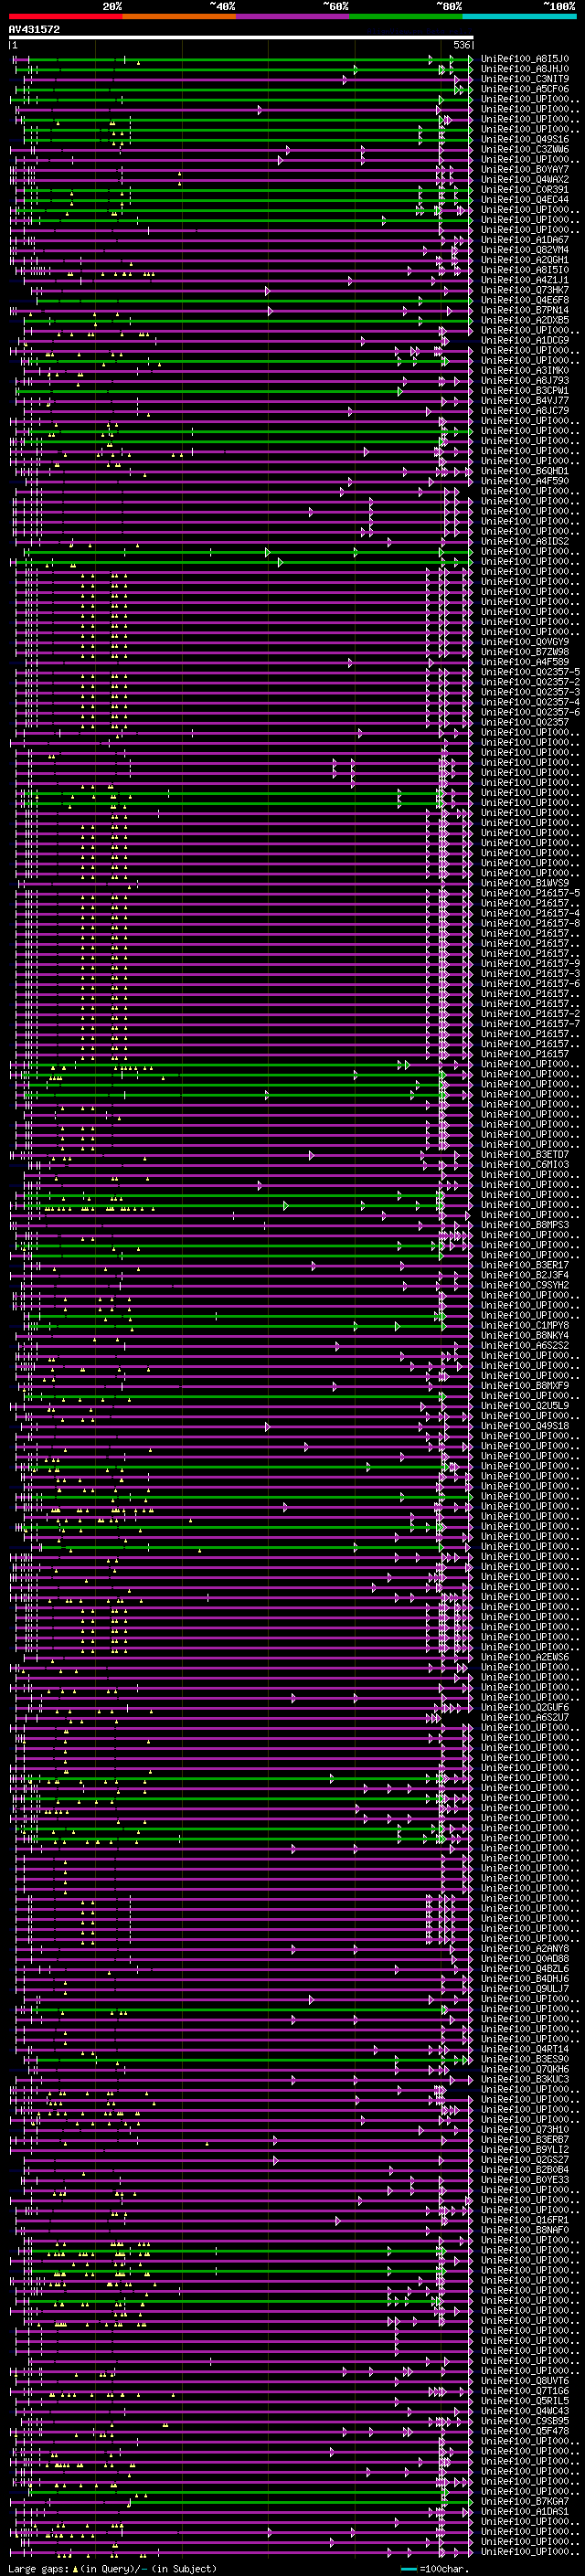585x2576 pixels.
Task: Click the red 20% legend segment
Action: [x=66, y=16]
